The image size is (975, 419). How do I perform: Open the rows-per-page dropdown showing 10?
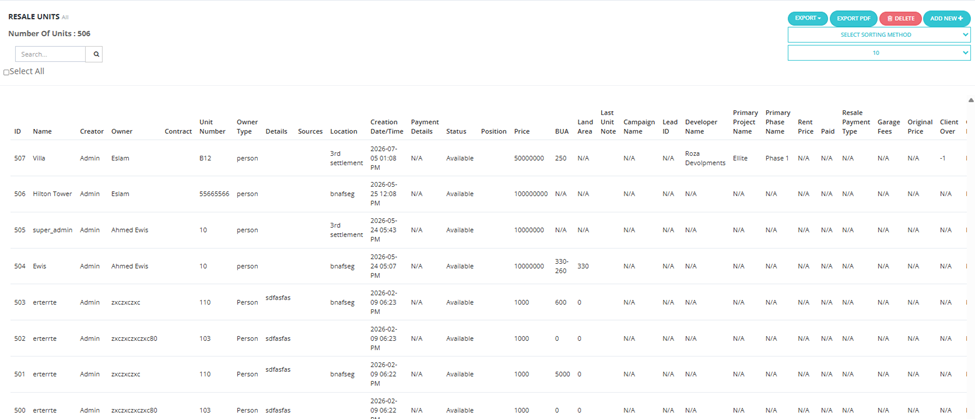(879, 53)
